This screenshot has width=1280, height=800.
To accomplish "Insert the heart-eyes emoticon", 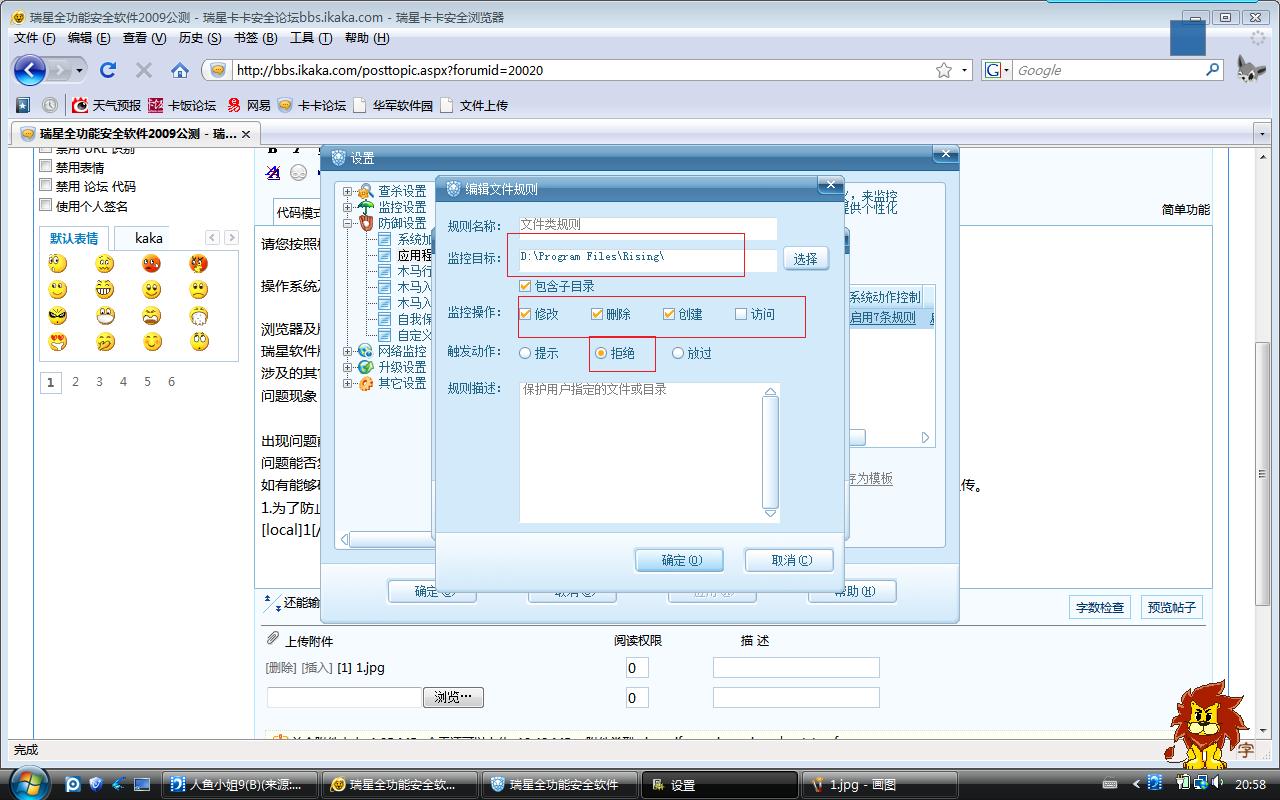I will (57, 342).
